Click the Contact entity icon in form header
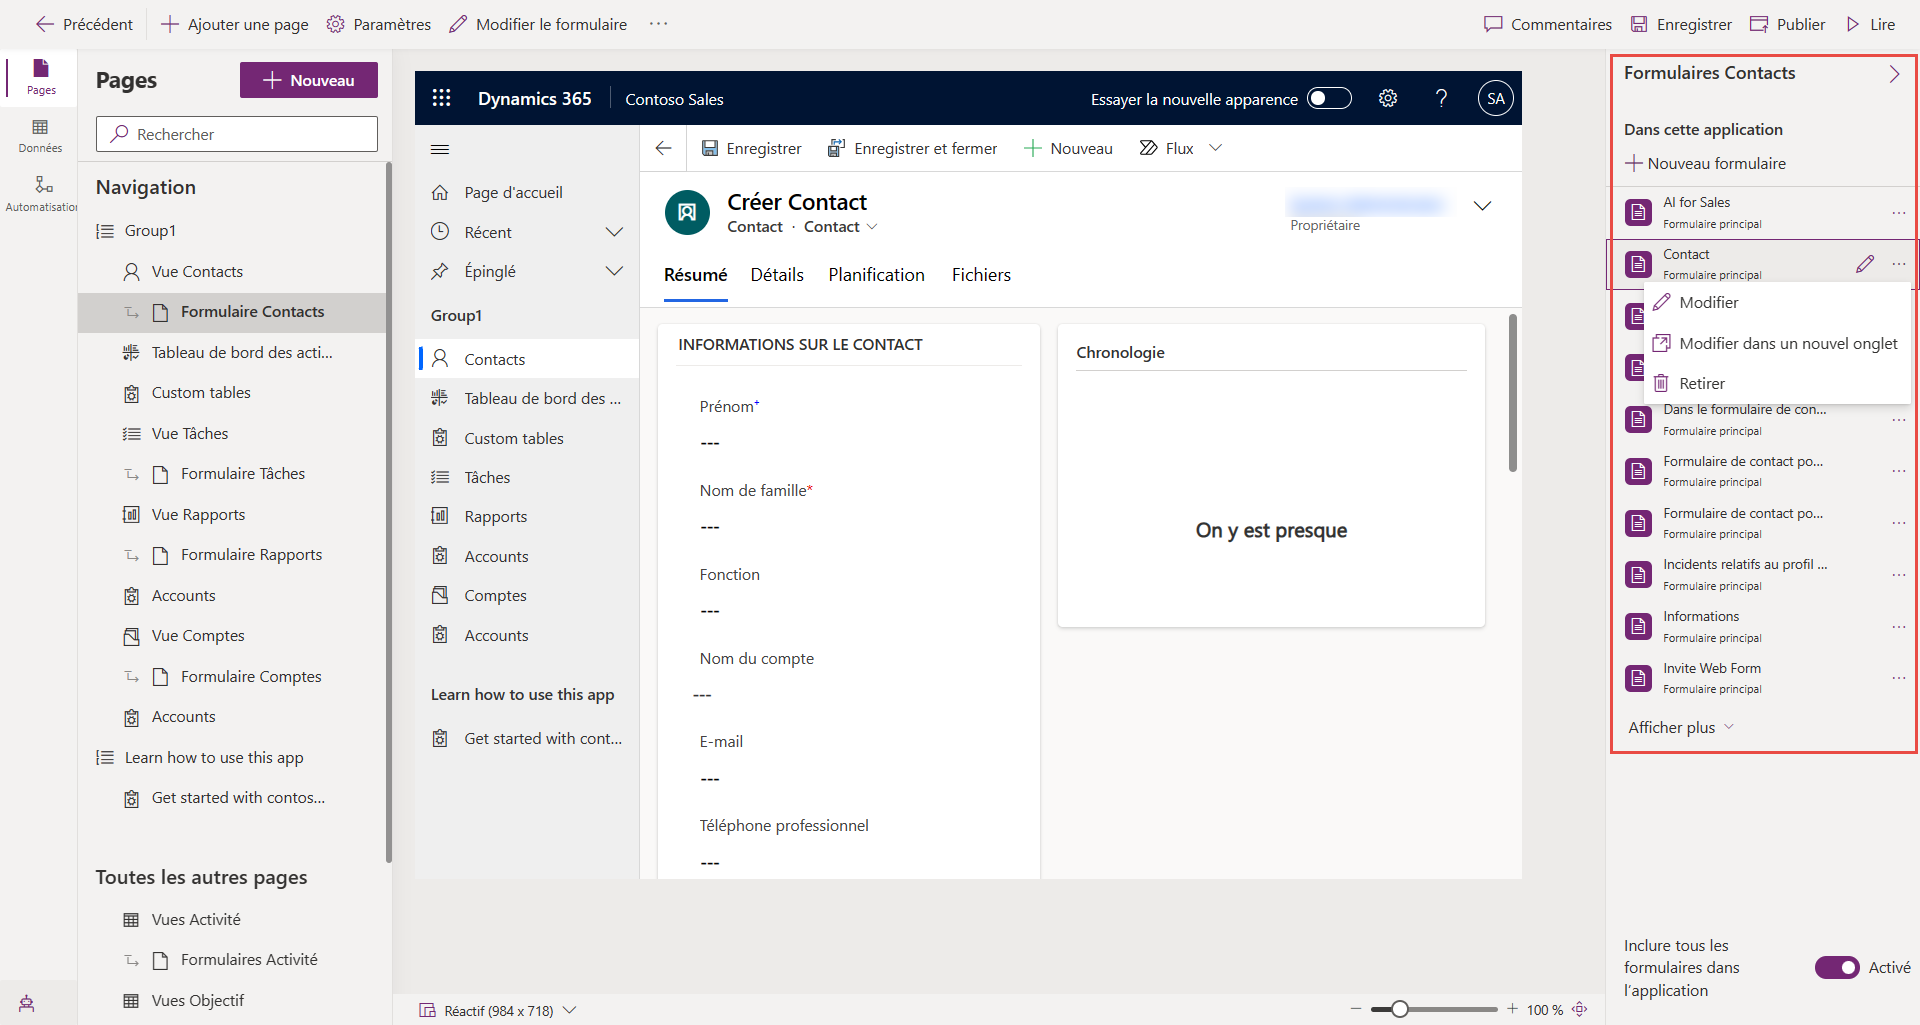 (x=687, y=212)
